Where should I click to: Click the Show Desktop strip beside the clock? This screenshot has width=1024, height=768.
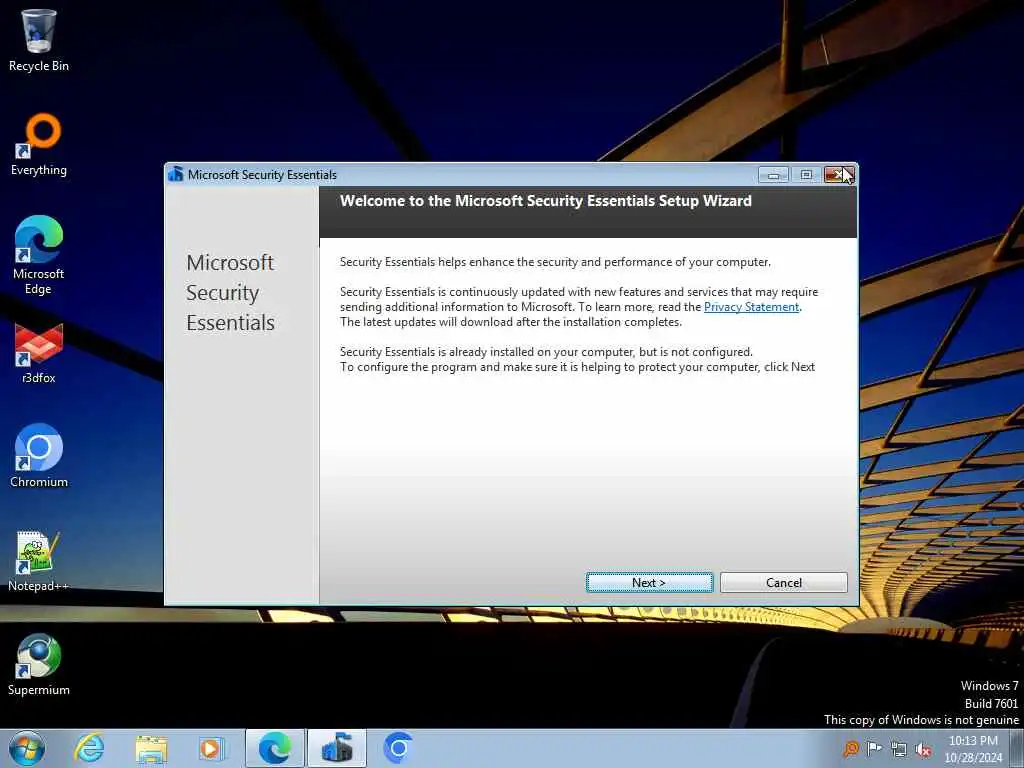click(1017, 748)
